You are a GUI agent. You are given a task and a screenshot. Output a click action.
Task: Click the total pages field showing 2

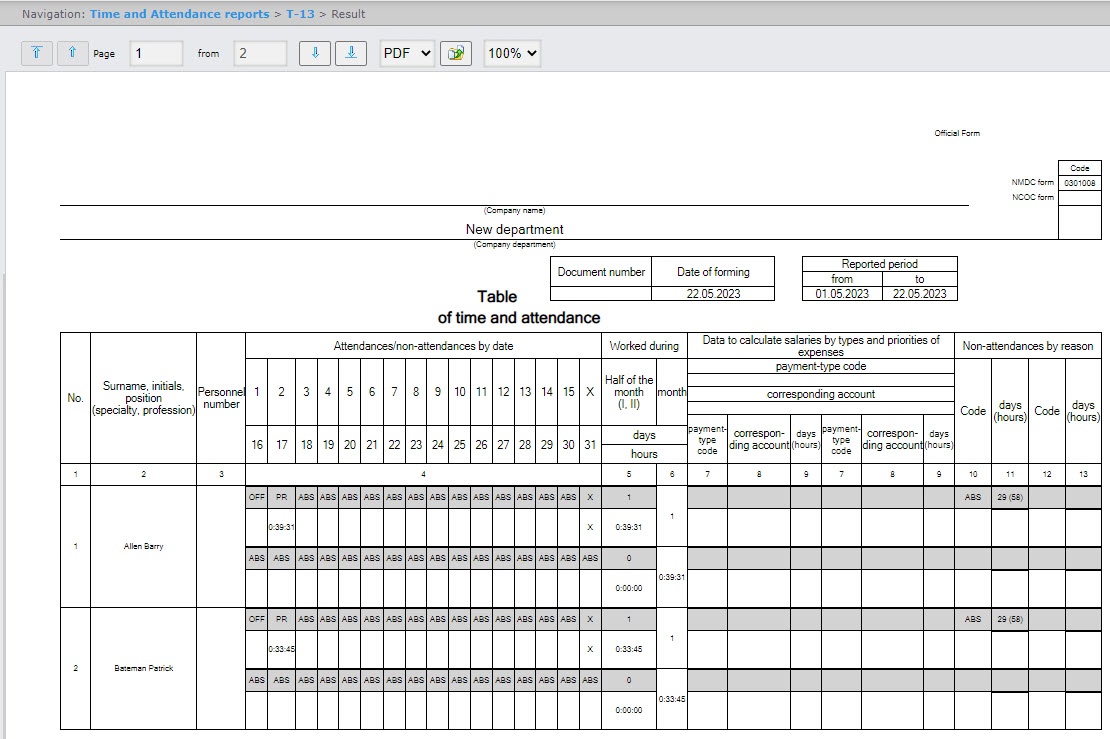click(x=260, y=53)
